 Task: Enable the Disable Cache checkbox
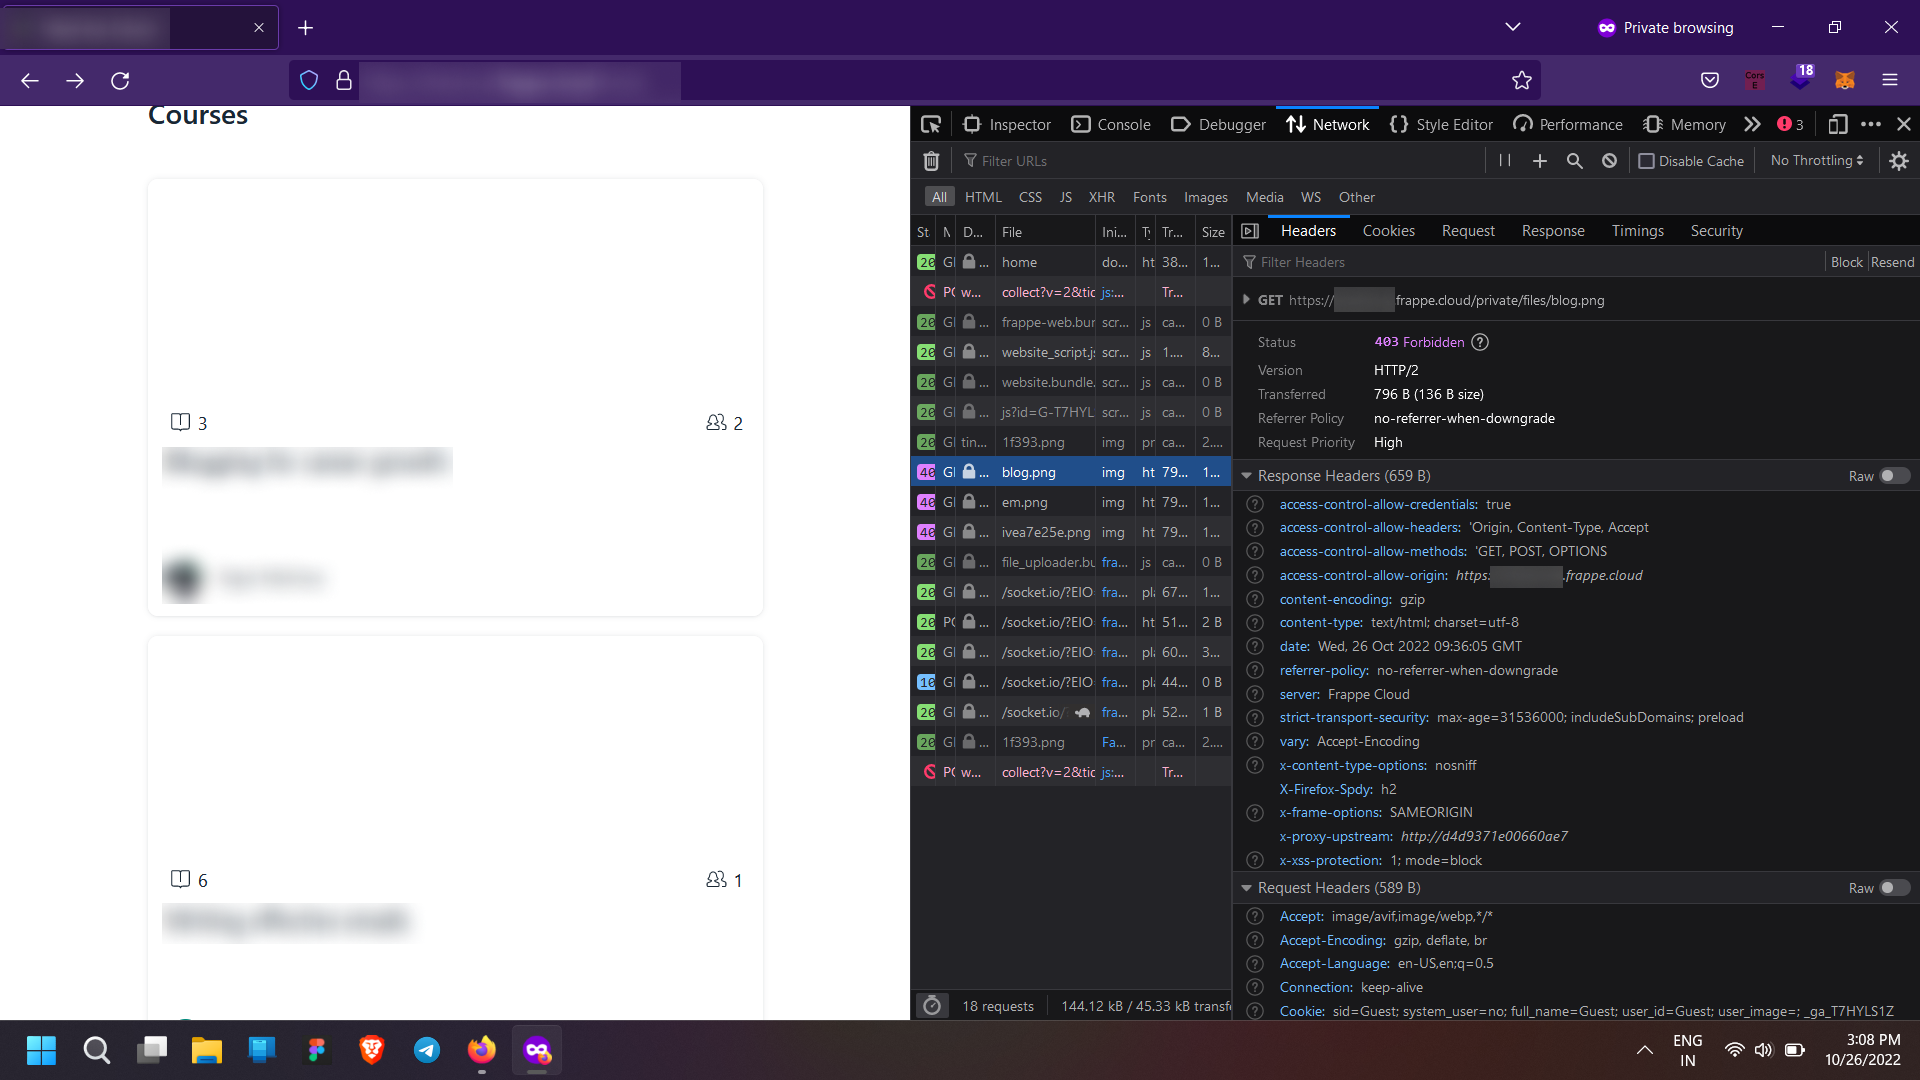click(x=1646, y=160)
